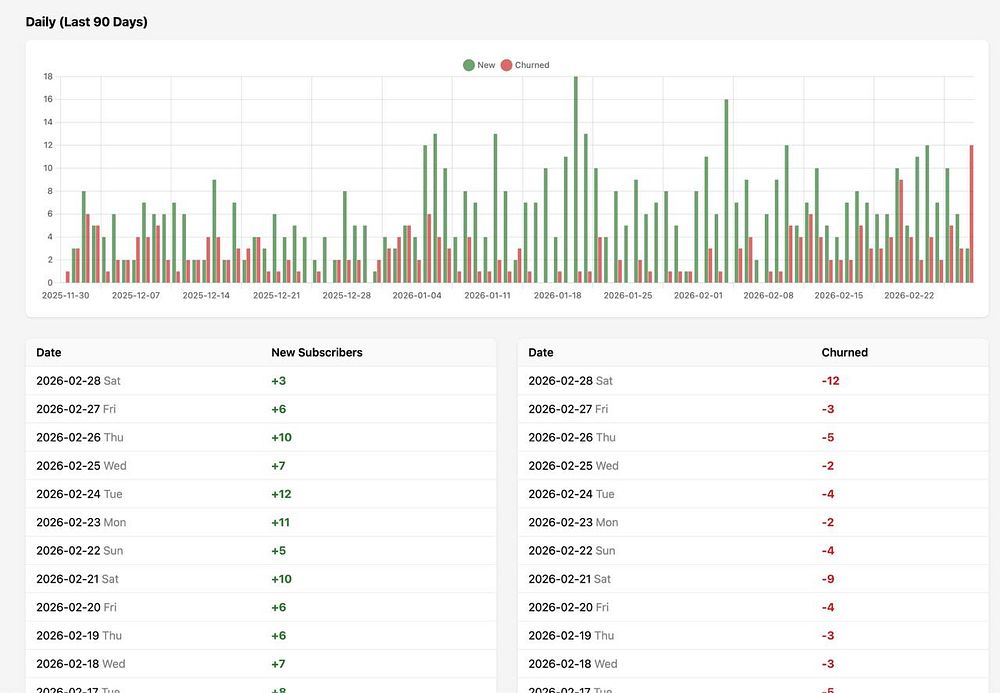Click -4 churned value for 2026-02-20 Fri

(828, 607)
